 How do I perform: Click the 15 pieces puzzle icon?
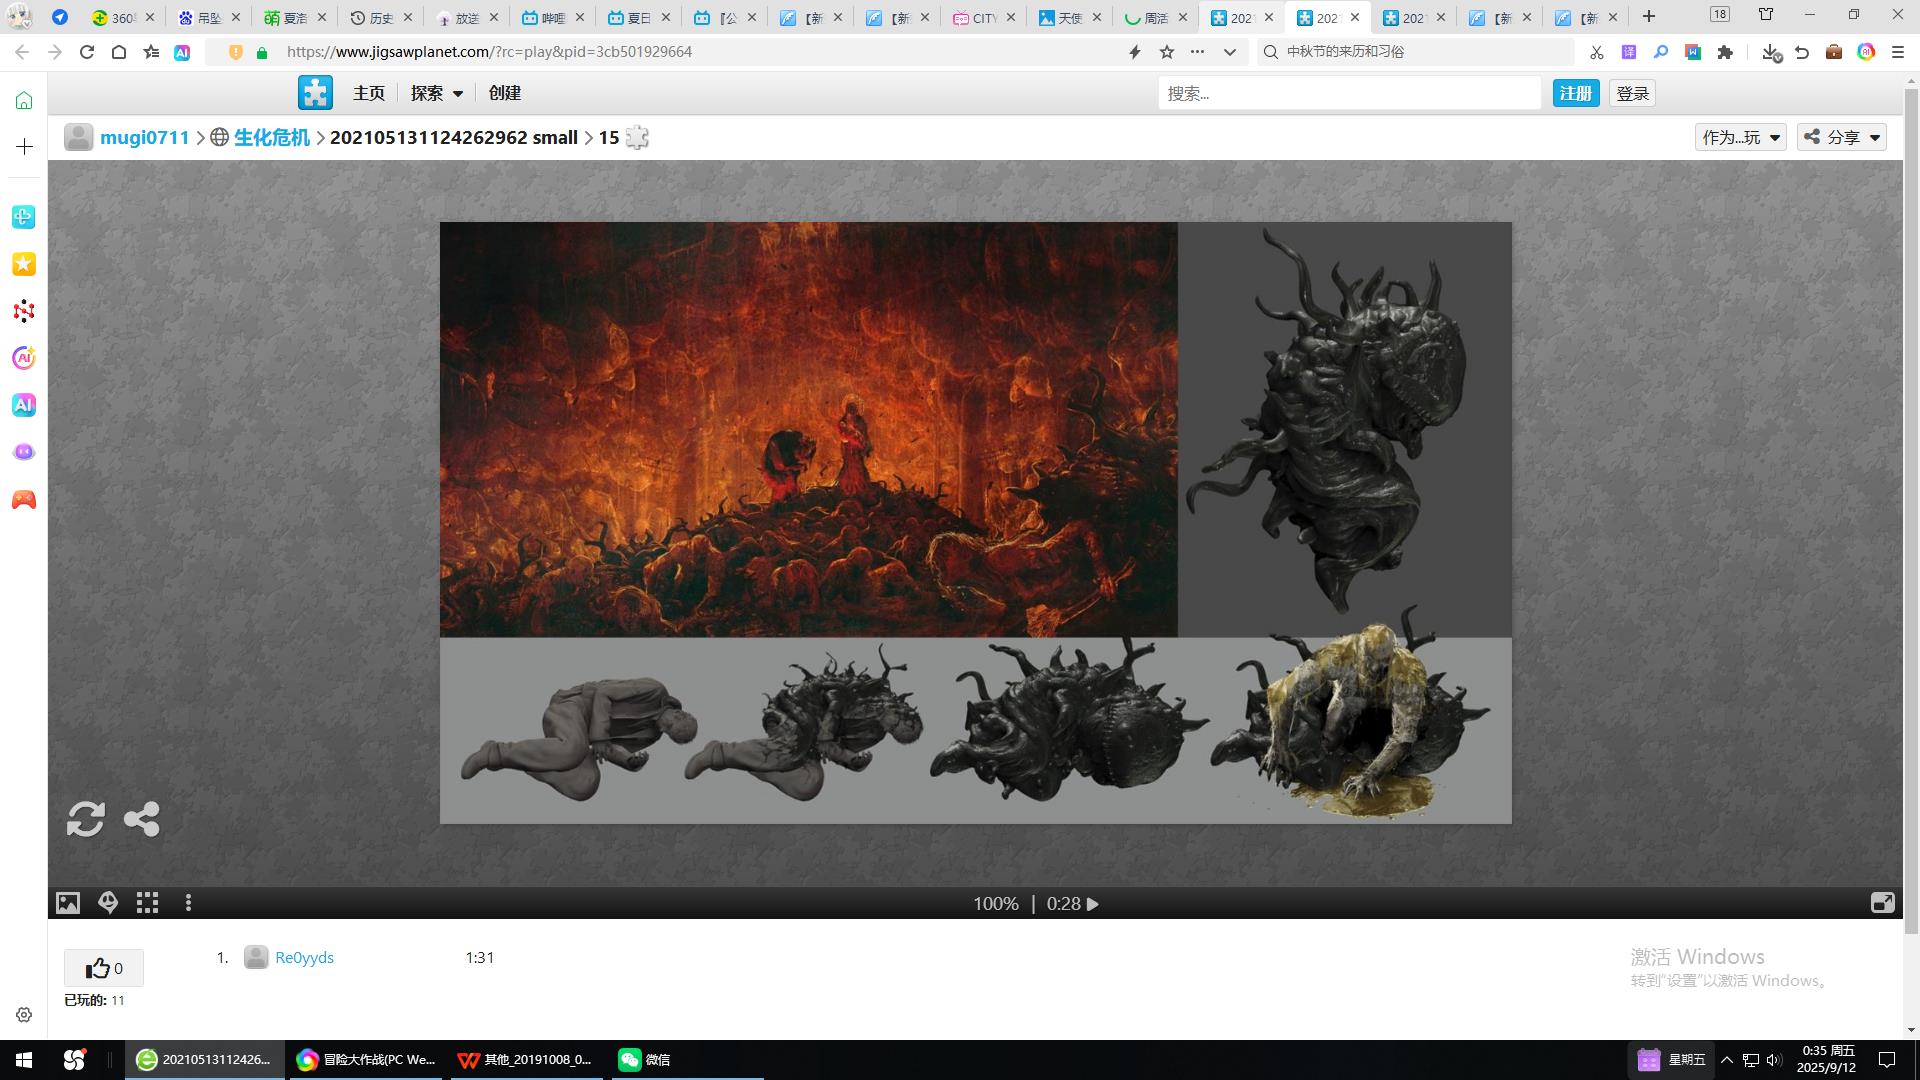pyautogui.click(x=637, y=138)
